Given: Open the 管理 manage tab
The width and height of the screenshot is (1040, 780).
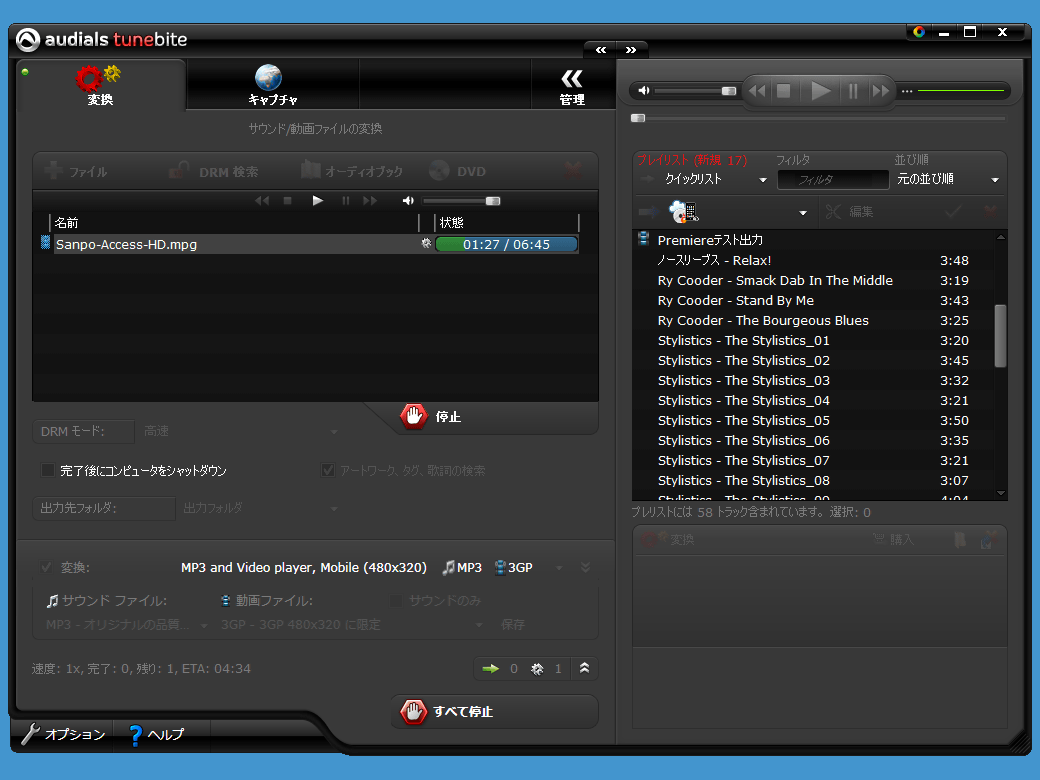Looking at the screenshot, I should tap(571, 86).
